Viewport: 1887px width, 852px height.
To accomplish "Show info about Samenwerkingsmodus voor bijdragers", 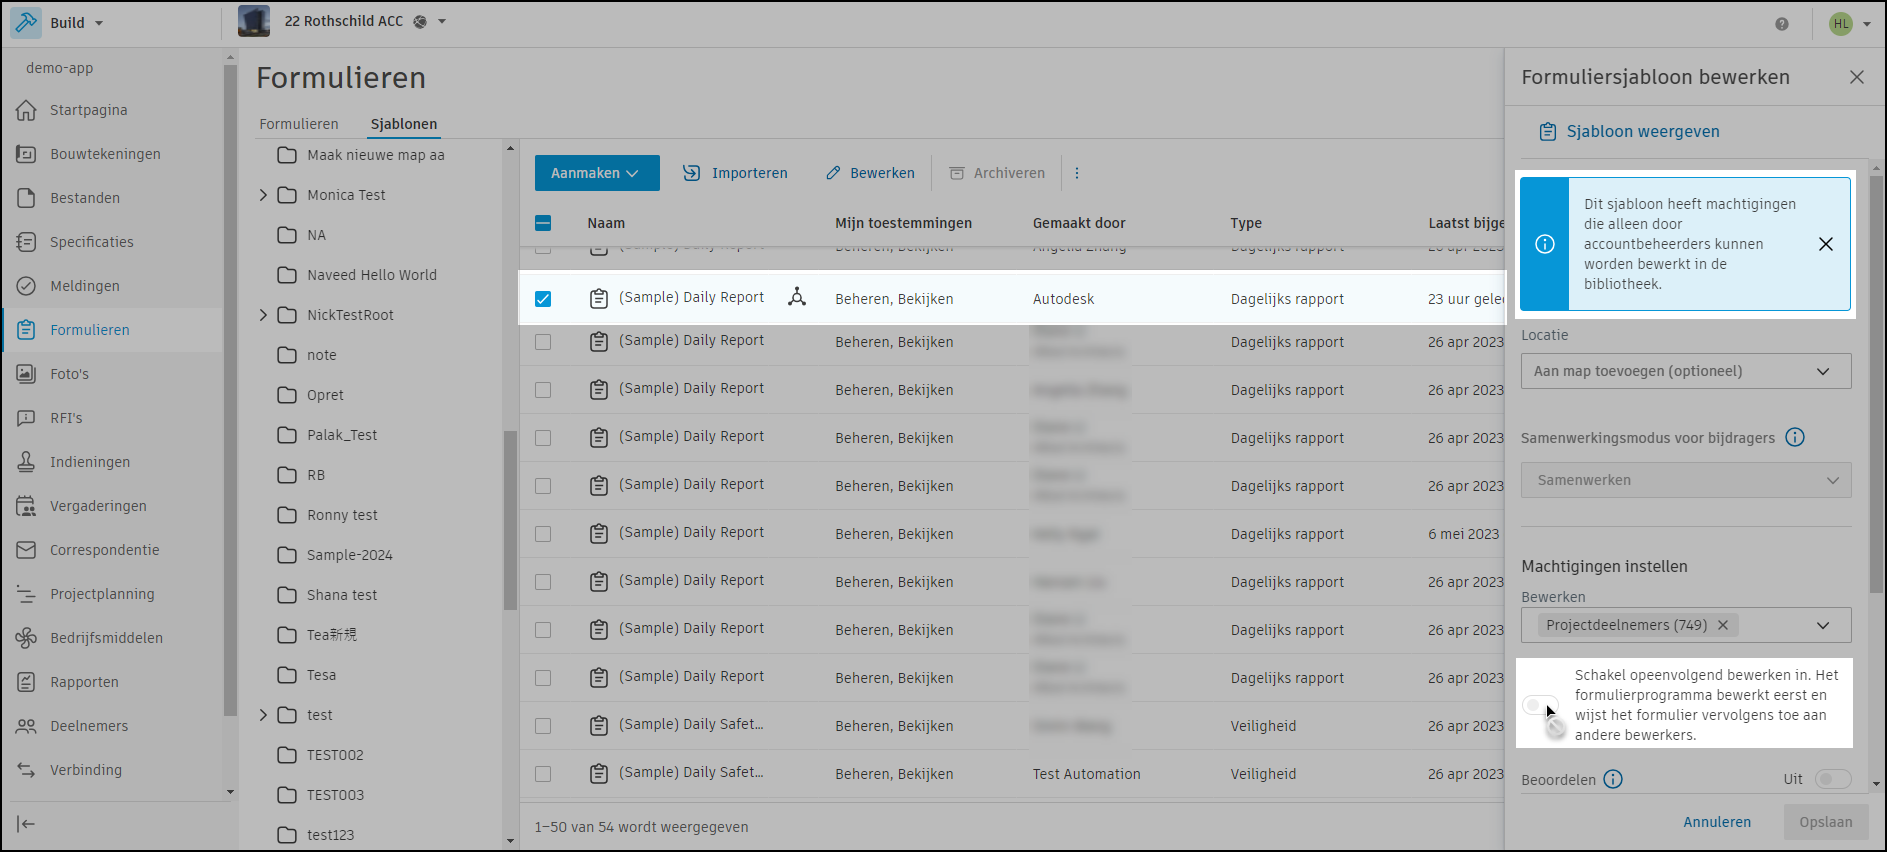I will [1795, 437].
